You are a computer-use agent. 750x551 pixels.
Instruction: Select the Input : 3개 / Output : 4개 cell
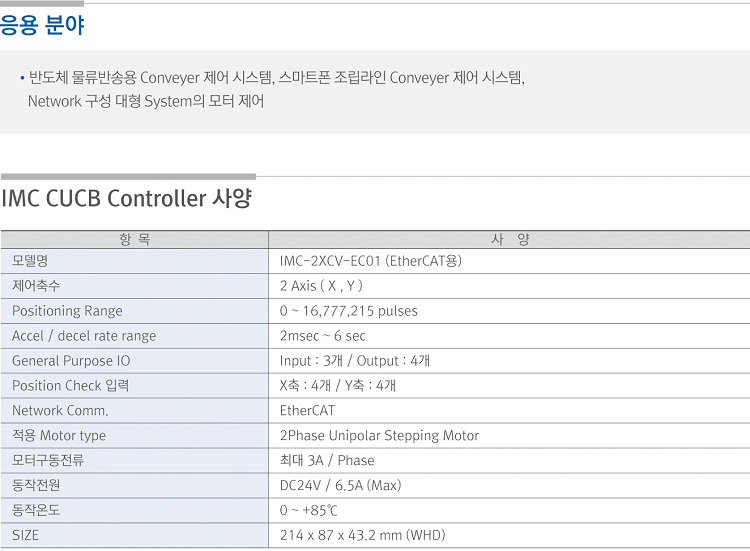355,361
